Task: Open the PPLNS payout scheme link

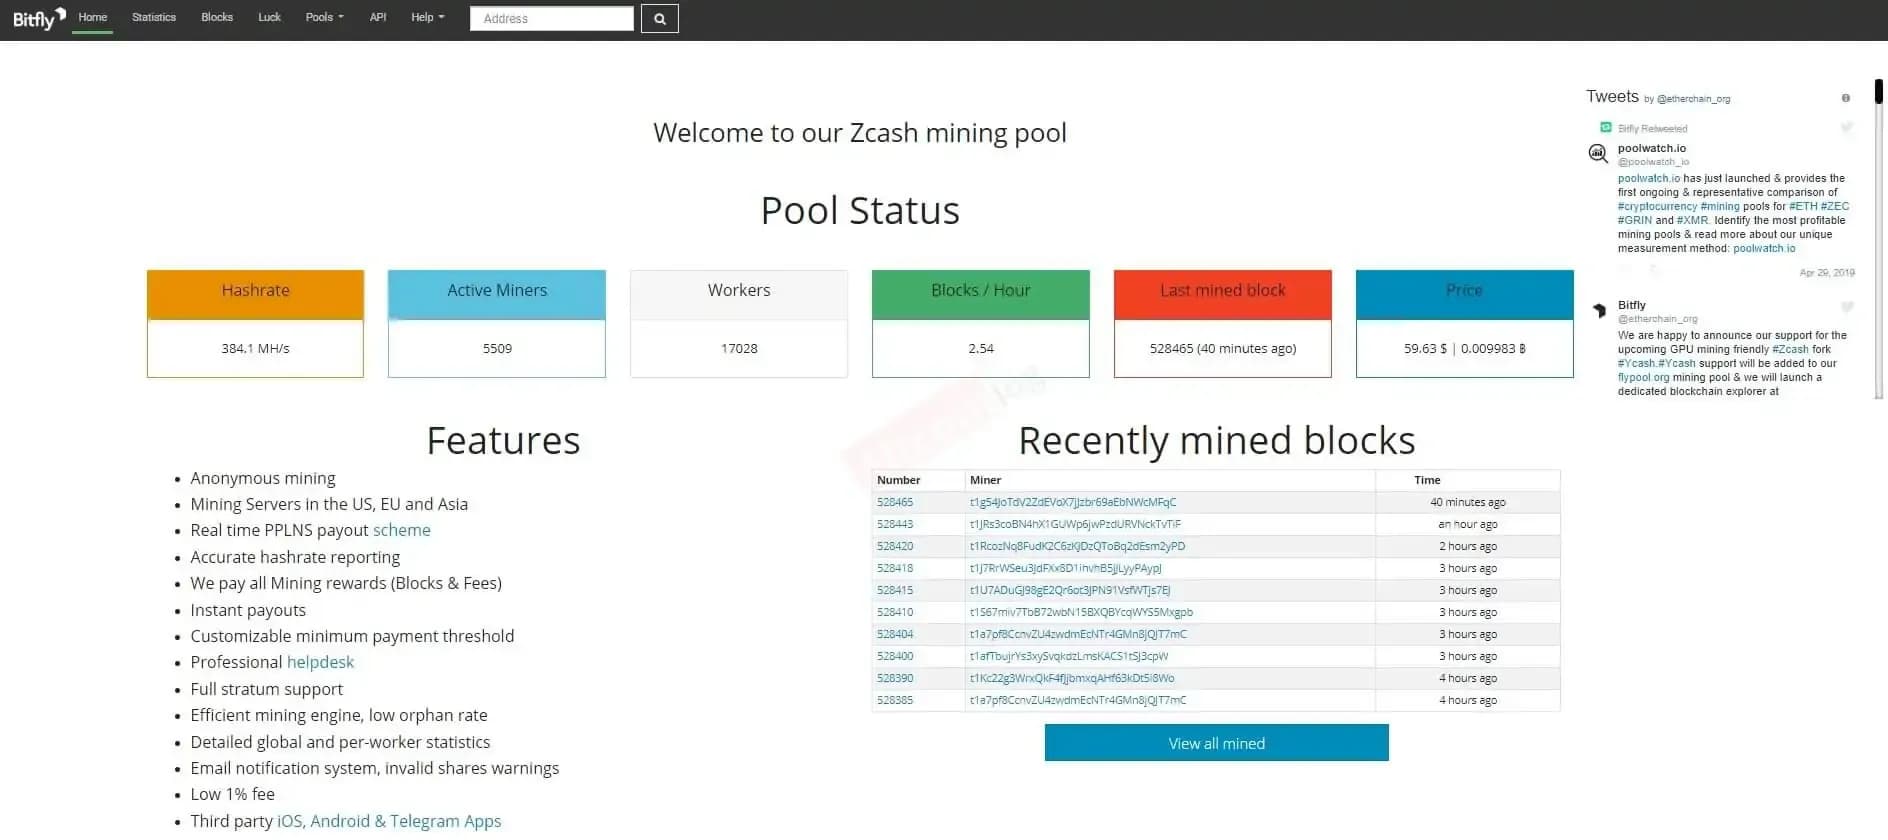Action: [402, 530]
